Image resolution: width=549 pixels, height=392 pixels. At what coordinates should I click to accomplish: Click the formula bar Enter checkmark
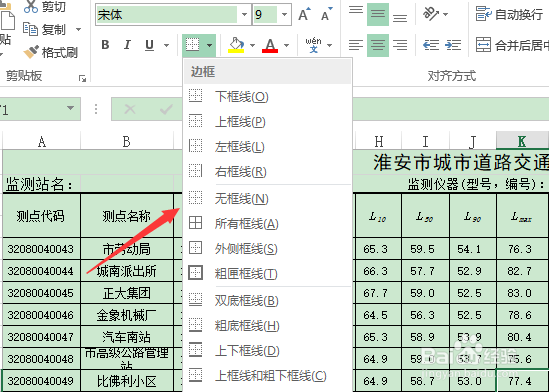point(166,109)
